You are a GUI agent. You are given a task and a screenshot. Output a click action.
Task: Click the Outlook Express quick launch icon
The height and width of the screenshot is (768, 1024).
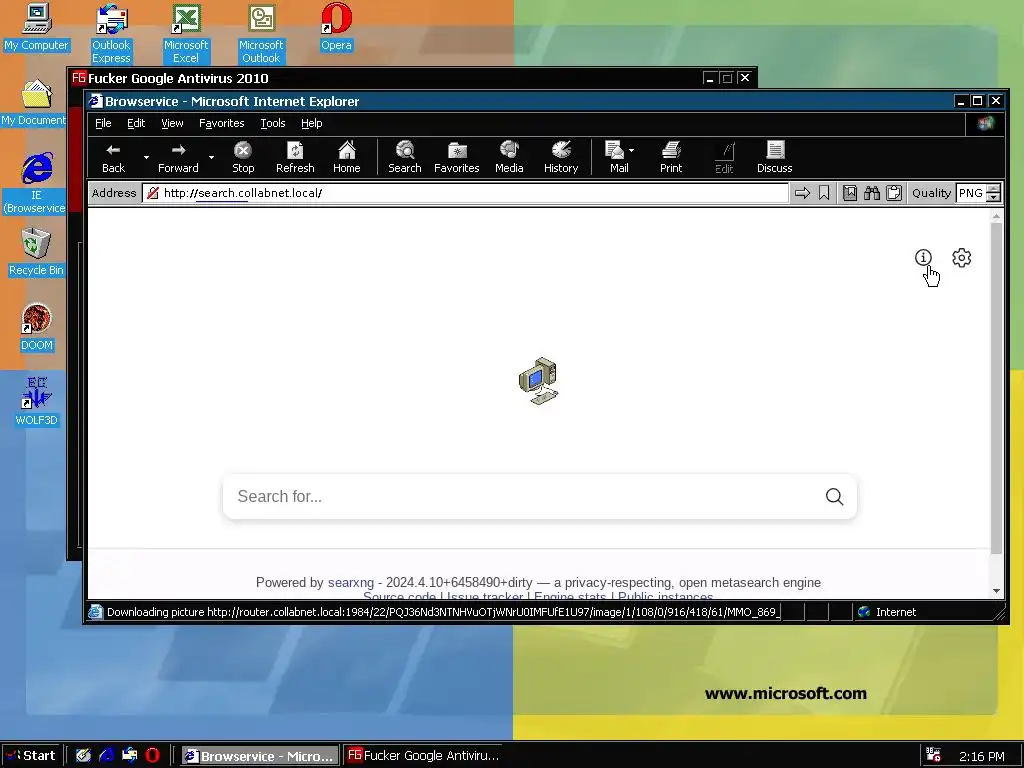pos(129,756)
